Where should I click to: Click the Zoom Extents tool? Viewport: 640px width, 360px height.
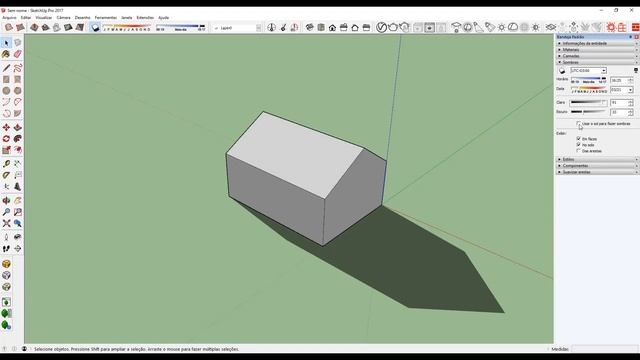6,223
